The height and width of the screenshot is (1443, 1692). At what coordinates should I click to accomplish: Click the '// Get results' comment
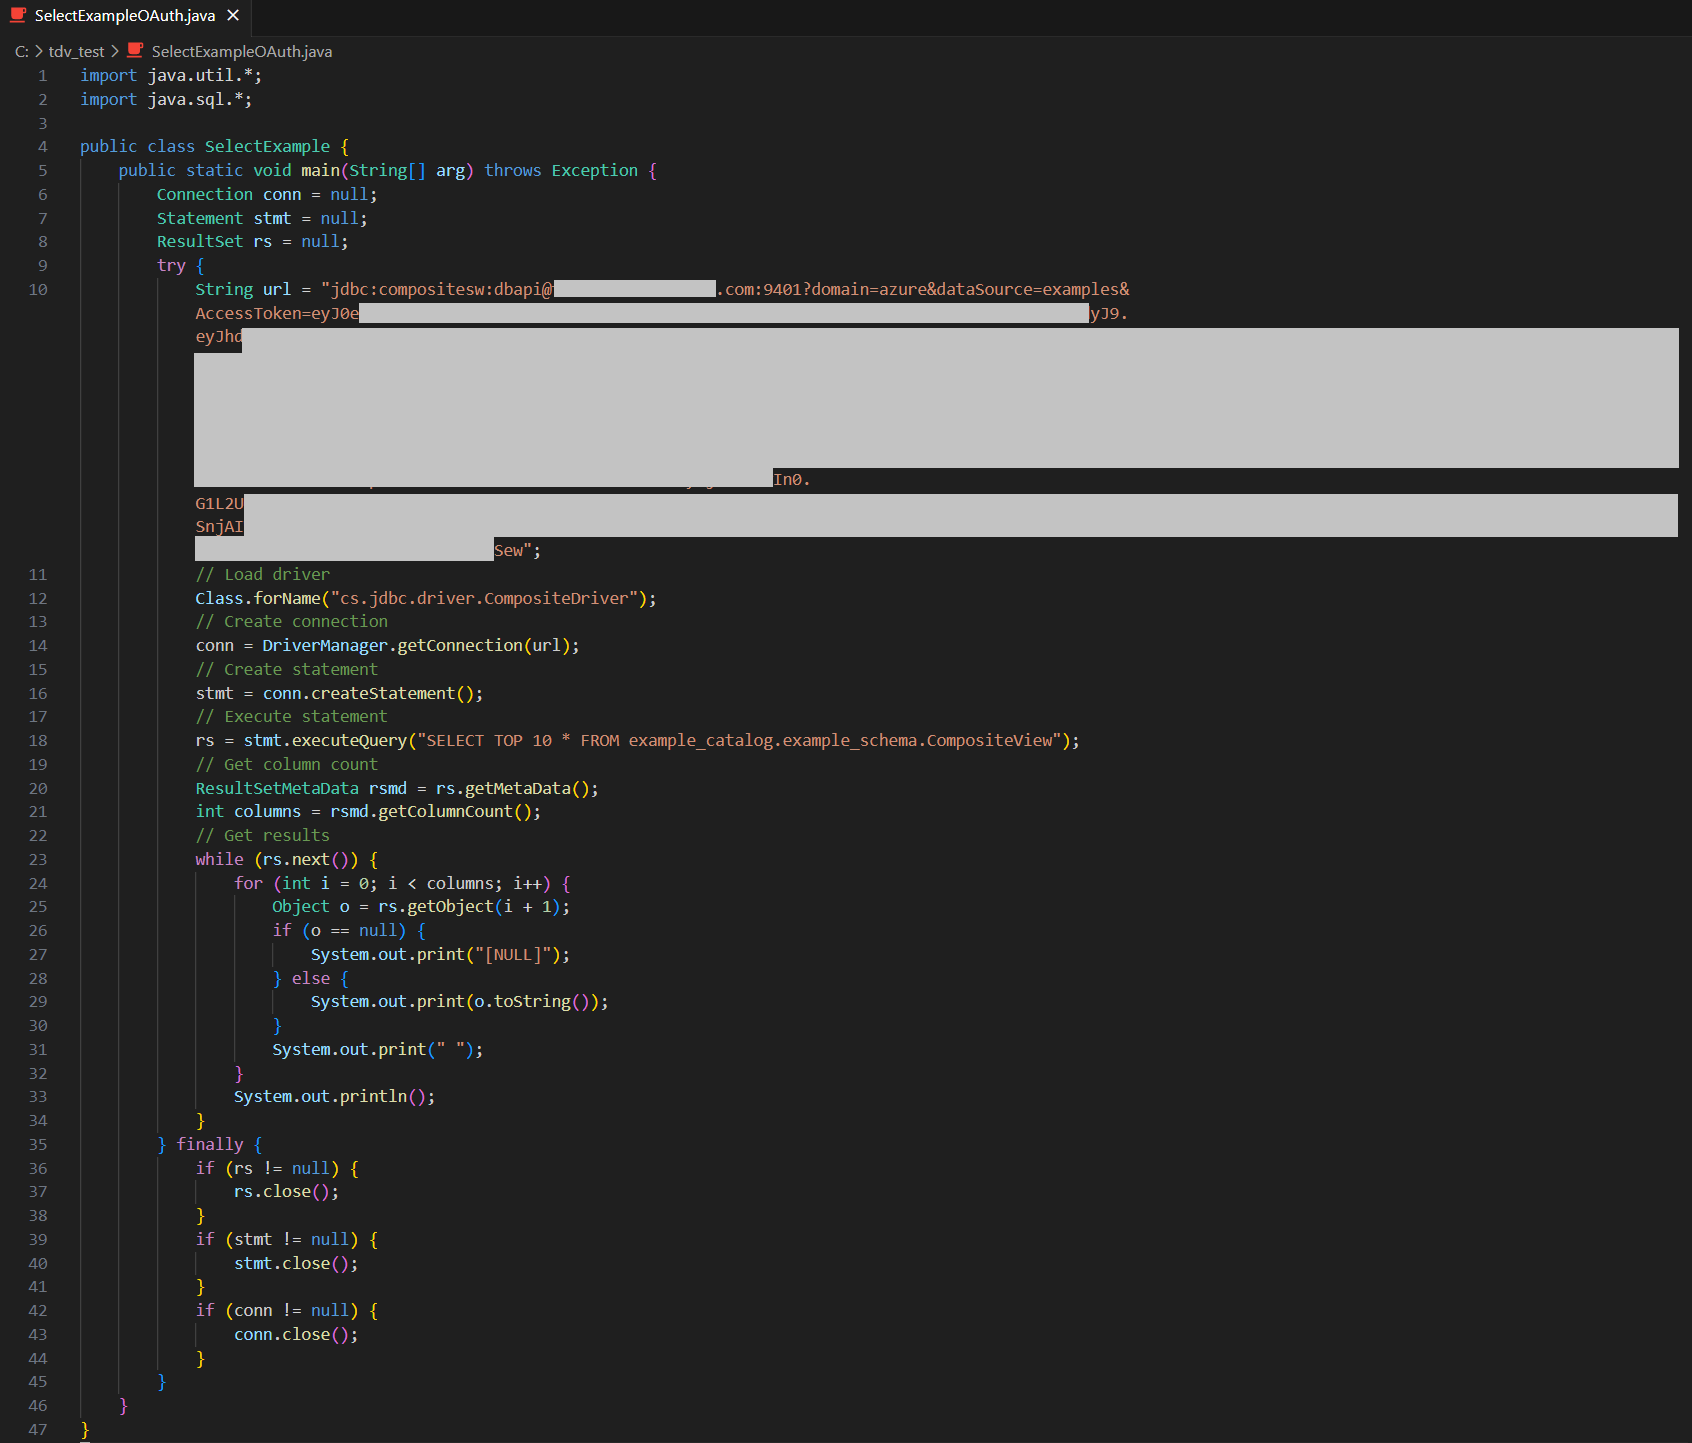(x=262, y=836)
